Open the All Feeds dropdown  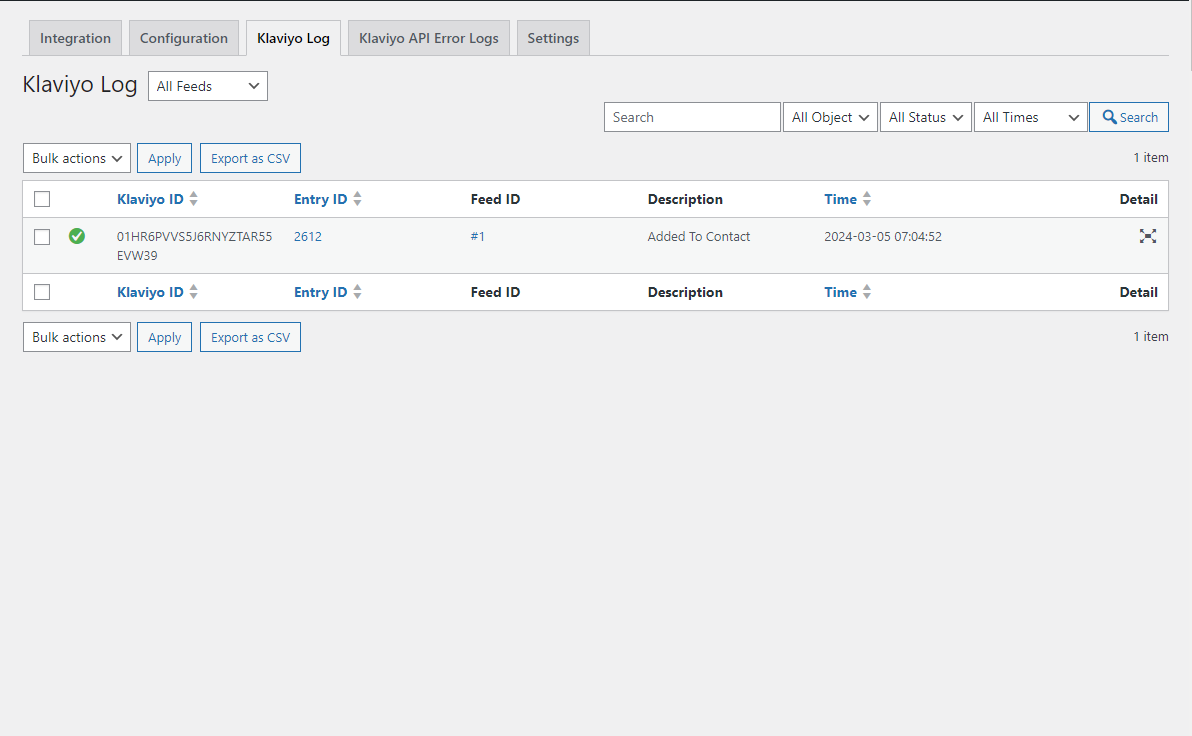pyautogui.click(x=208, y=86)
